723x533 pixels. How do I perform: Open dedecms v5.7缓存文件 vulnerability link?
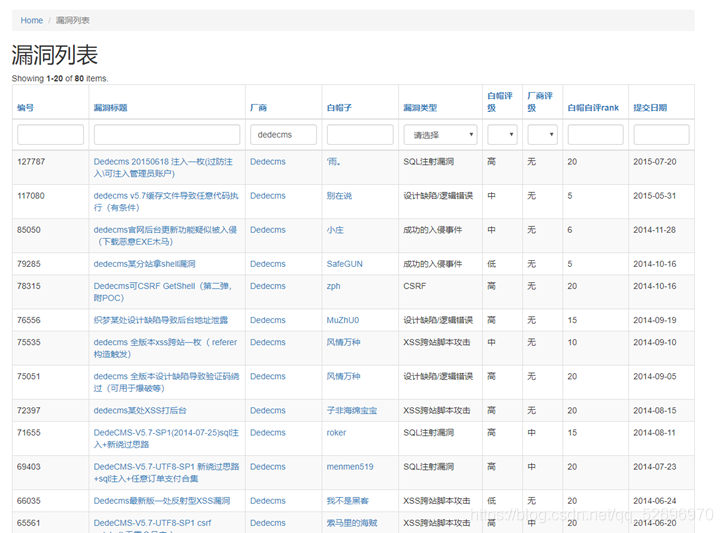pos(166,201)
